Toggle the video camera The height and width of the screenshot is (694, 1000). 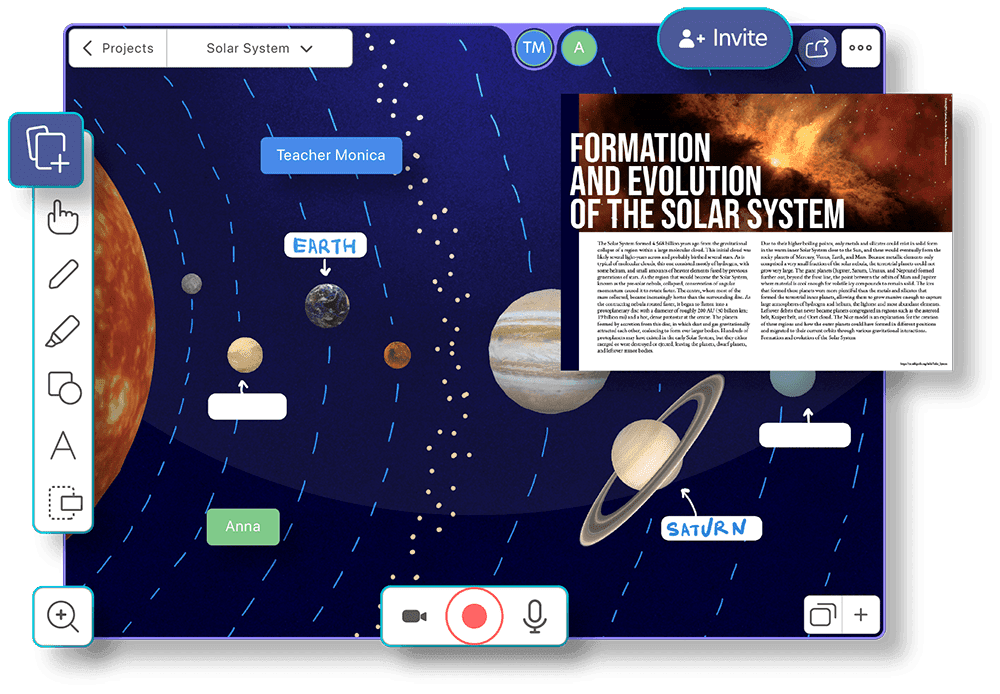tap(415, 616)
